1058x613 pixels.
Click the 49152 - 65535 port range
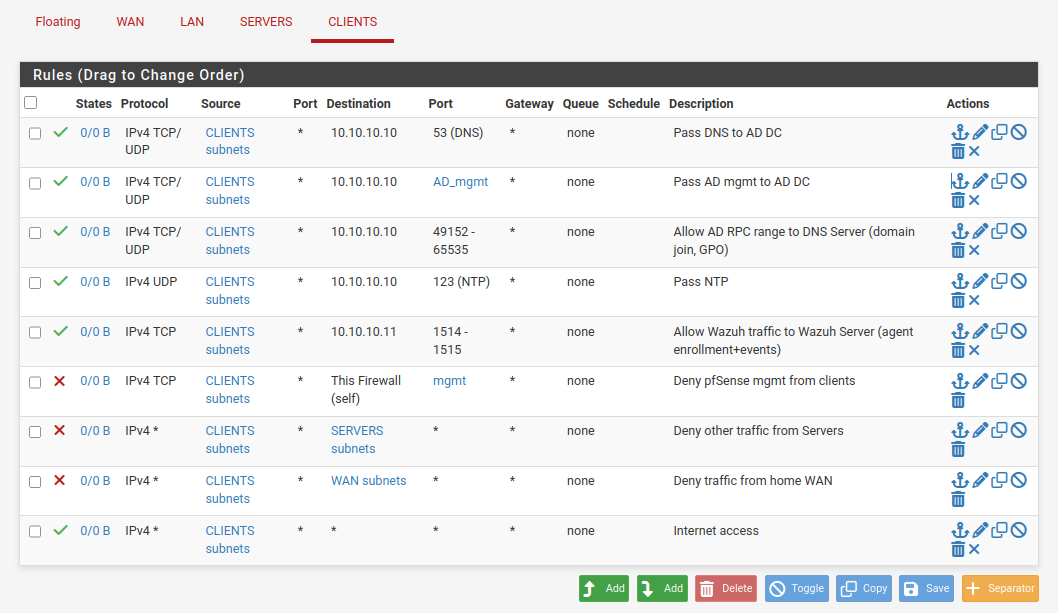(x=454, y=240)
